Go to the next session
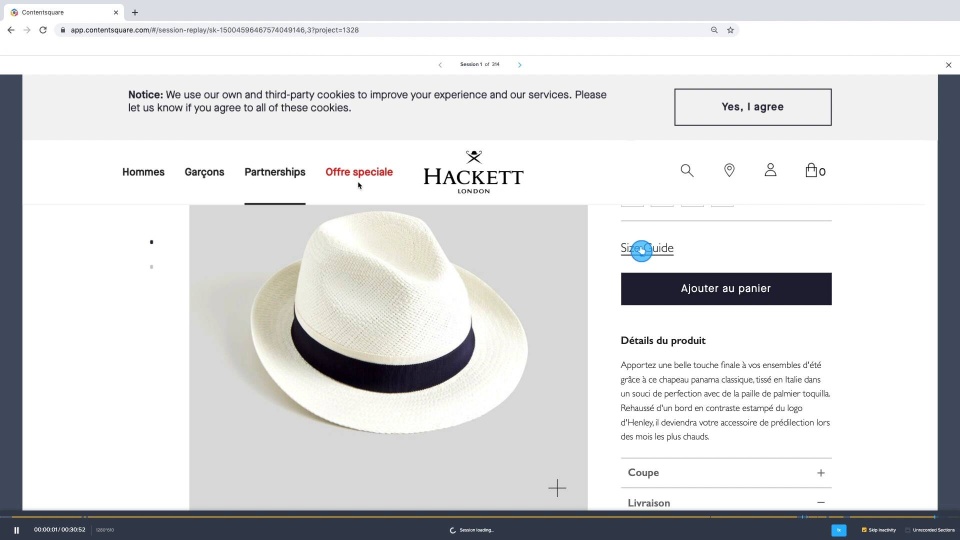 pos(520,64)
